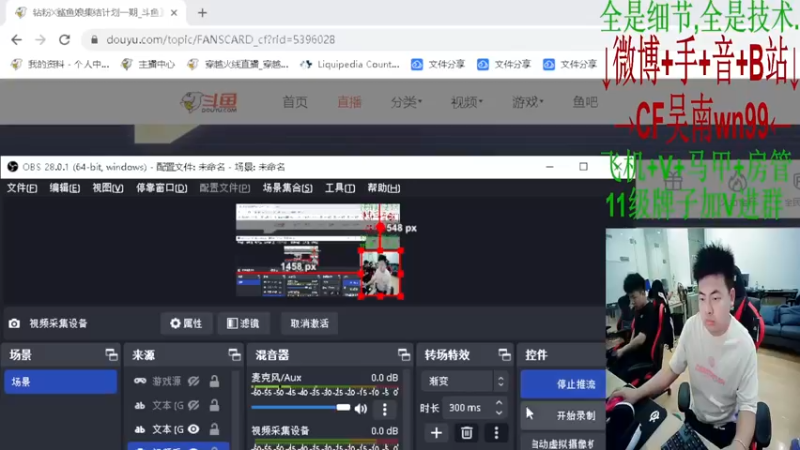
Task: Open a new Chrome tab
Action: 203,13
